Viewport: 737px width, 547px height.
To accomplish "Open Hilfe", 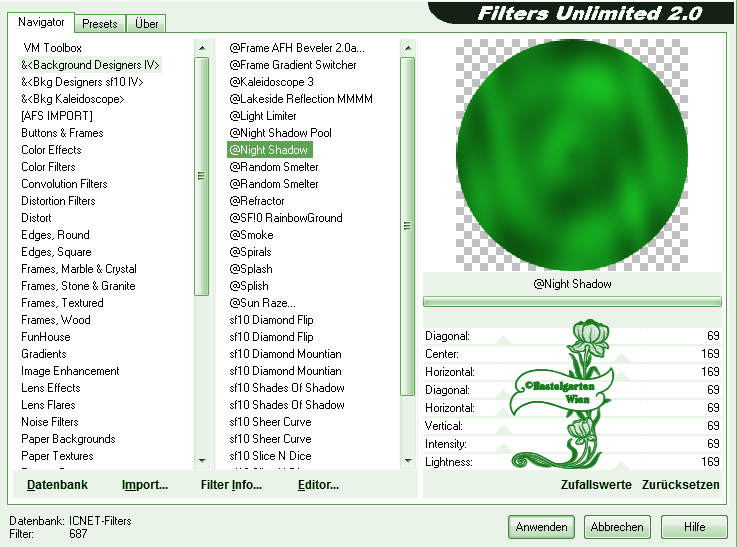I will pos(694,527).
